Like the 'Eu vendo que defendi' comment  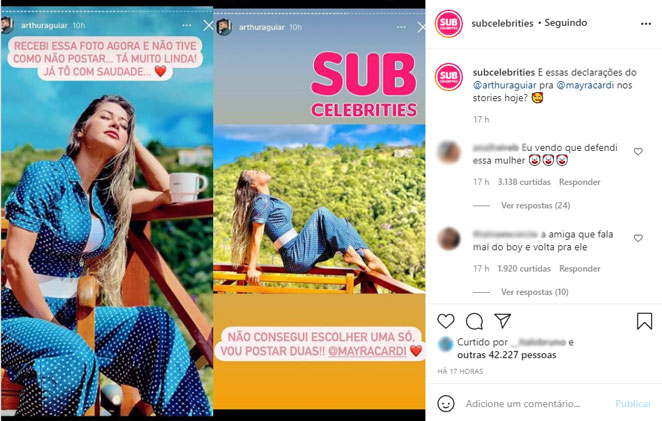point(638,151)
